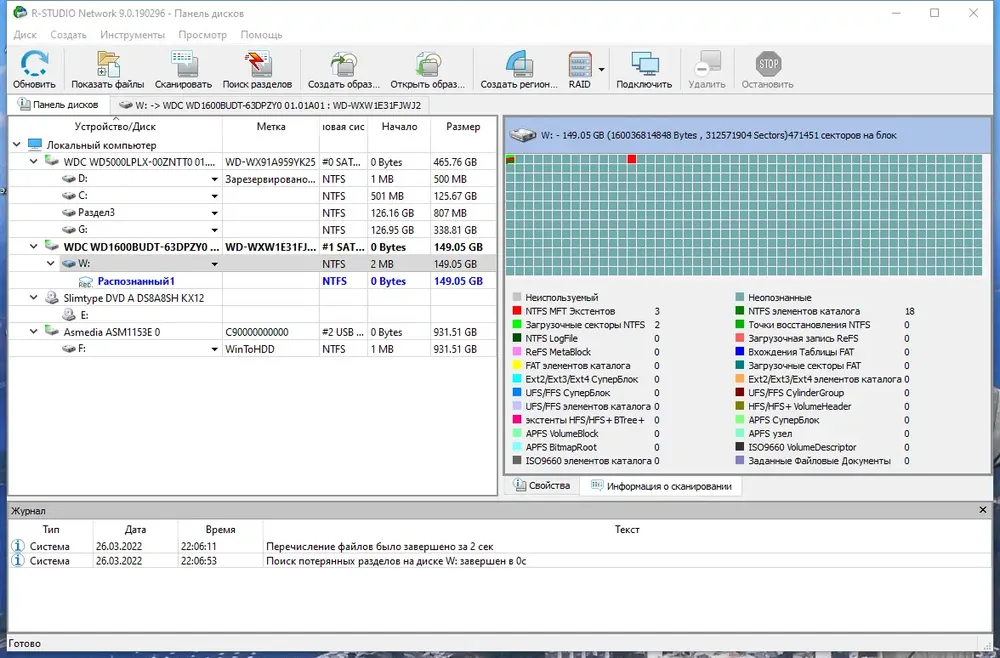The height and width of the screenshot is (658, 1000).
Task: Collapse the WDC WD5000LPLX disk node
Action: click(x=34, y=162)
